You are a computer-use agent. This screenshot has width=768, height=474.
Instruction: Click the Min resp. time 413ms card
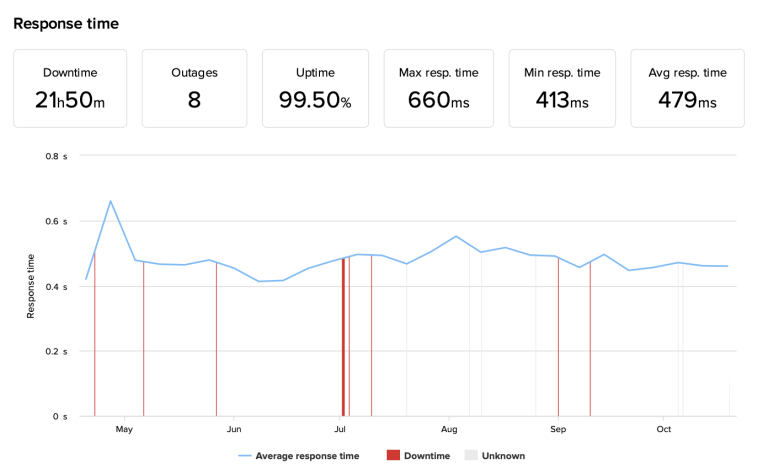click(562, 88)
